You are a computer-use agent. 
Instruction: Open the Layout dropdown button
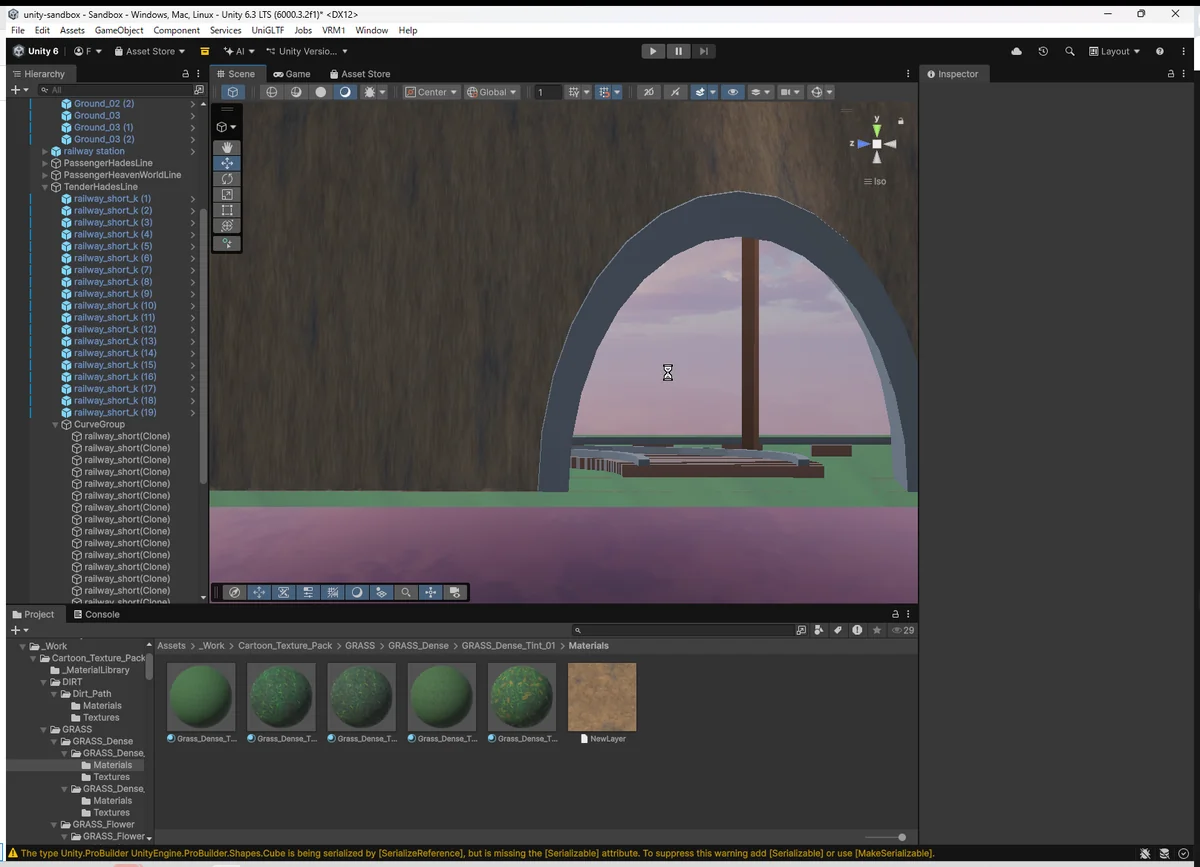[x=1114, y=51]
